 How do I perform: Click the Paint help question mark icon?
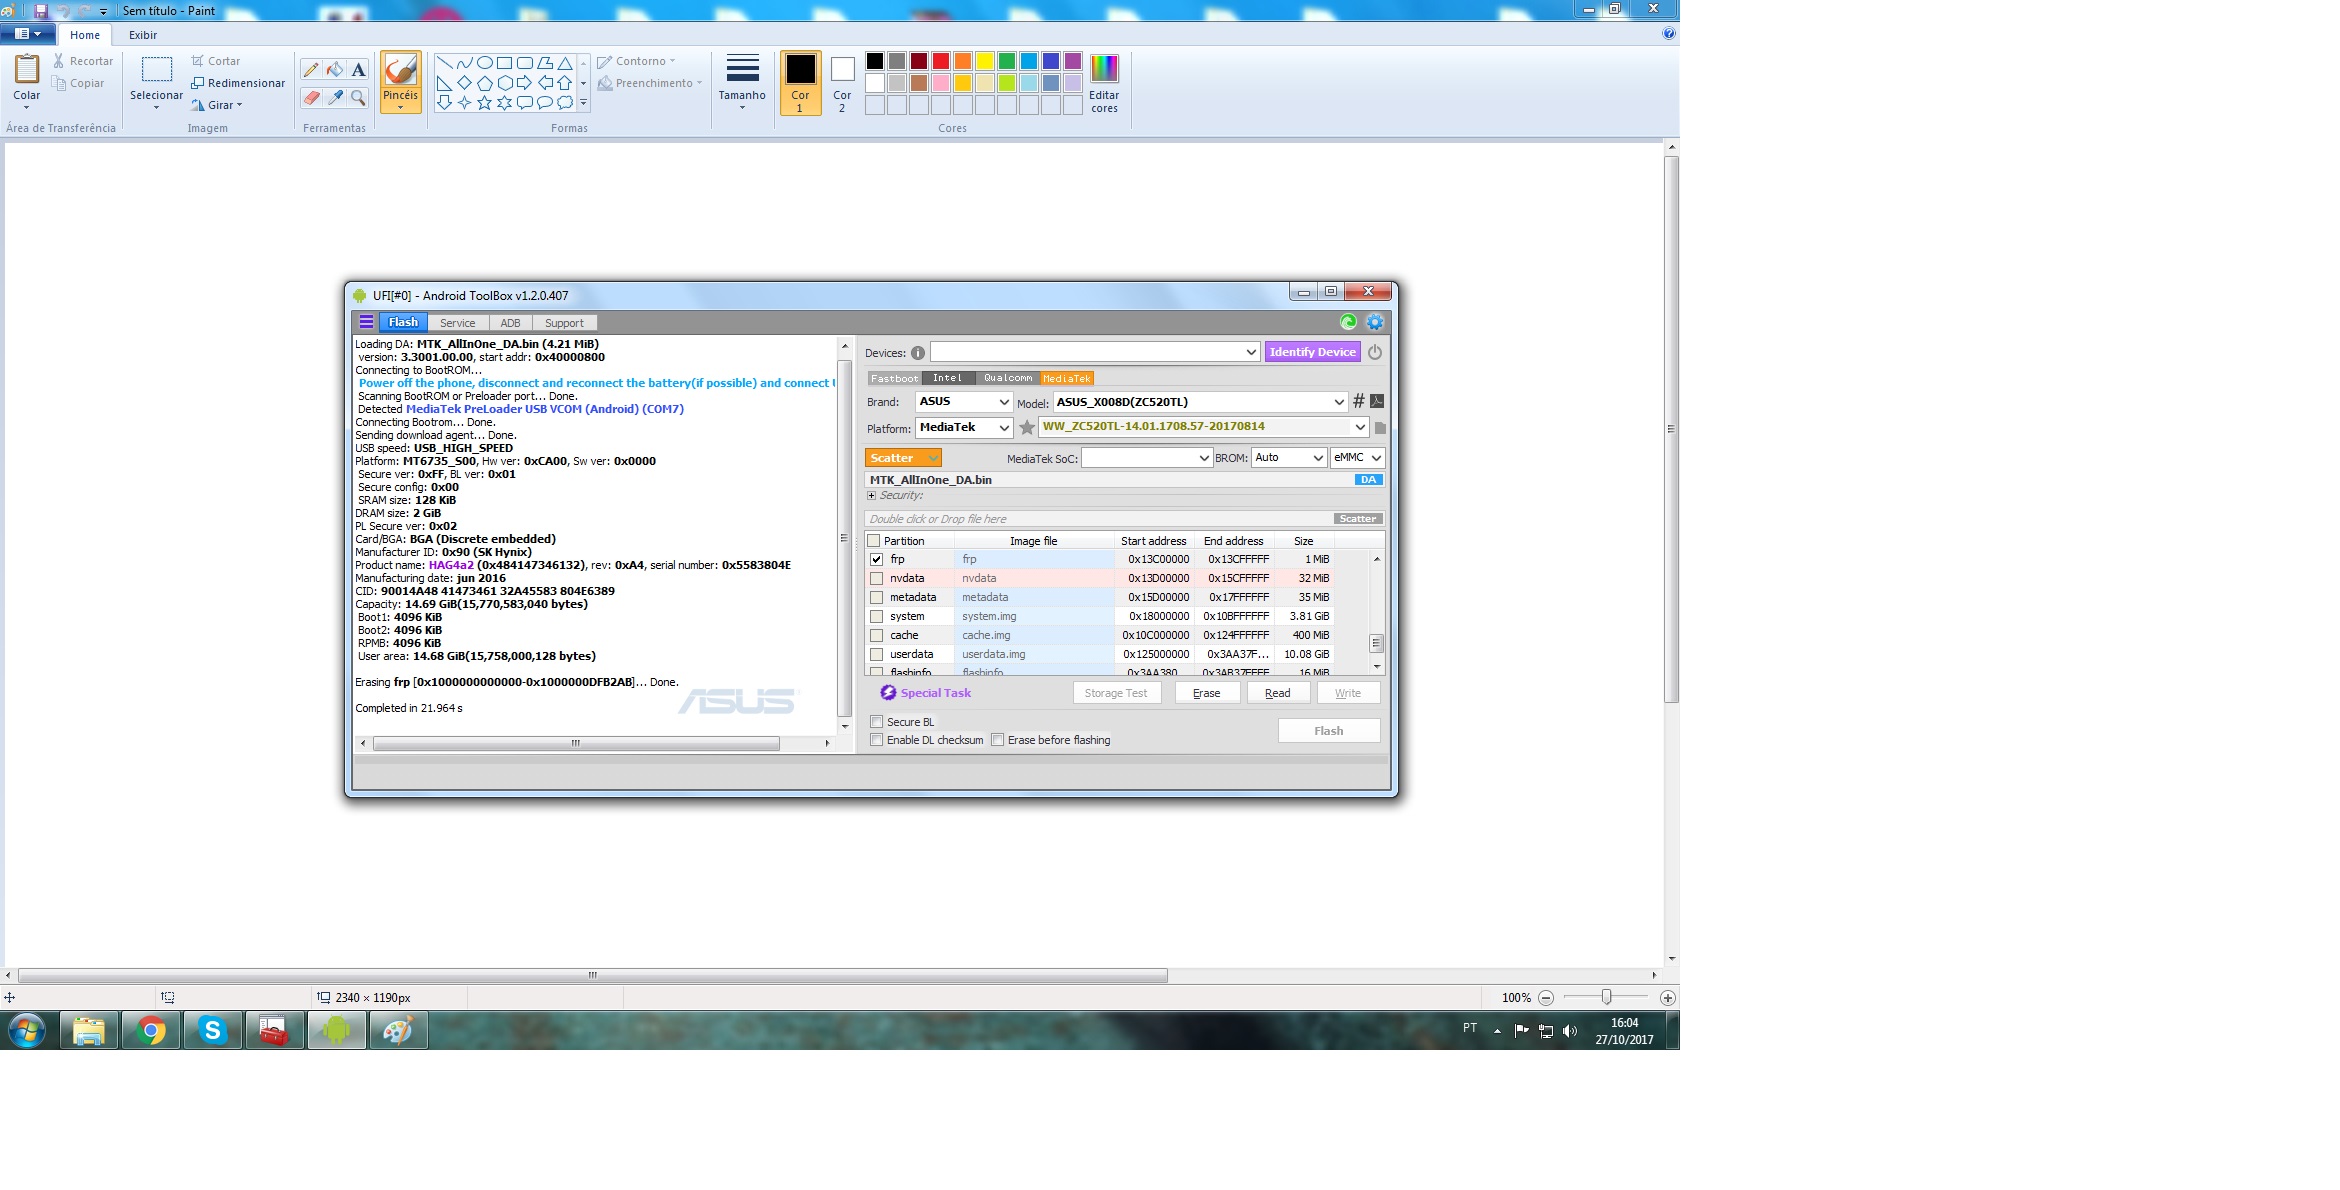coord(1668,34)
